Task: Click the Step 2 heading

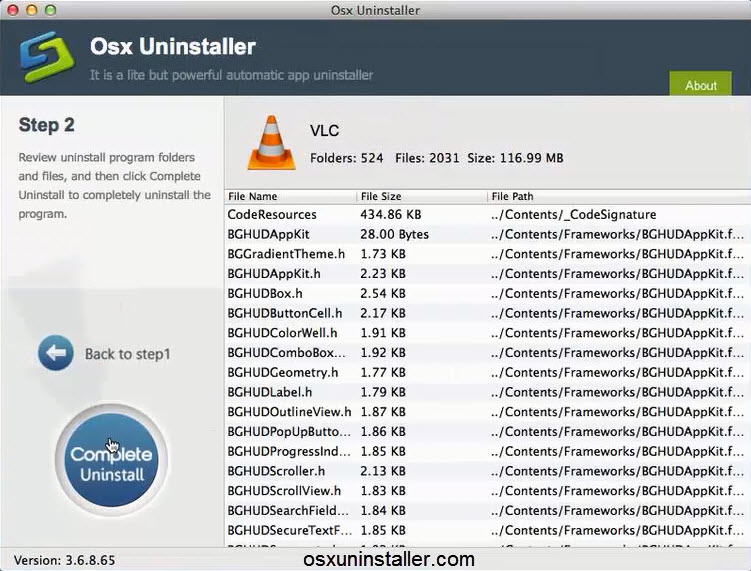Action: point(46,125)
